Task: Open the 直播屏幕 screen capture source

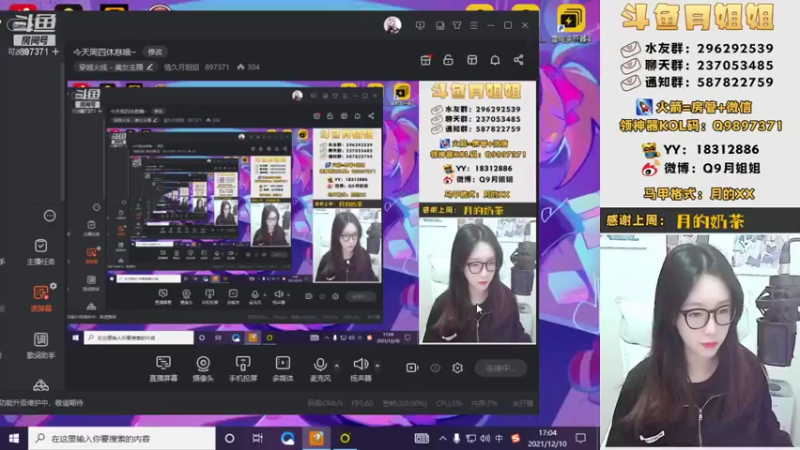Action: (163, 368)
